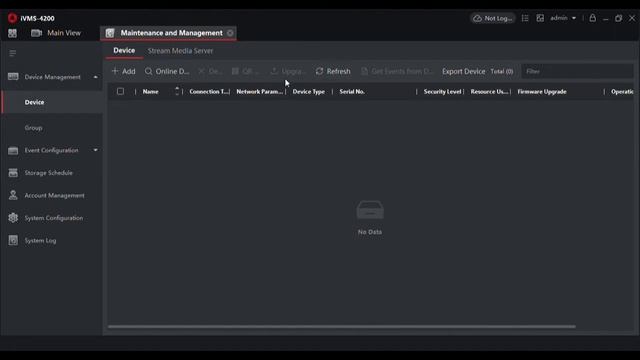Screen dimensions: 640x360
Task: Click the Add device button
Action: (124, 71)
